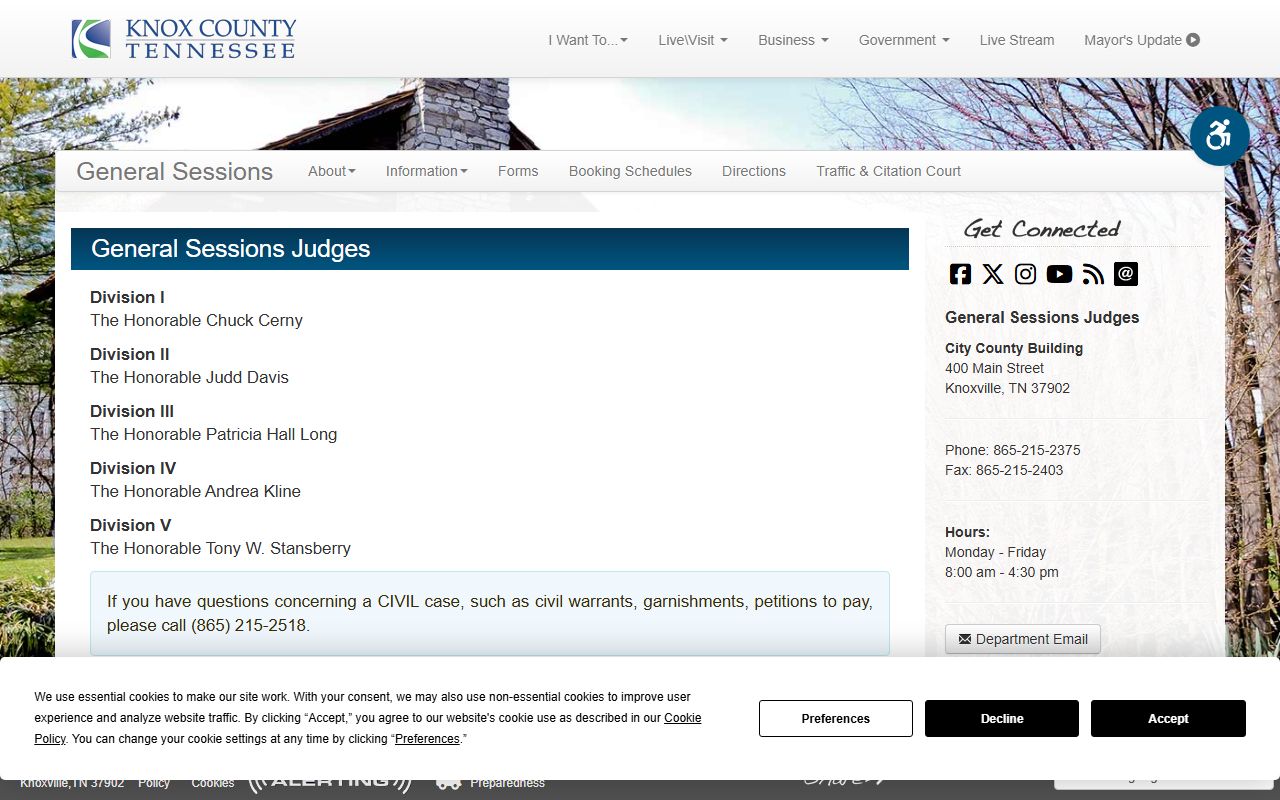The height and width of the screenshot is (800, 1280).
Task: Expand the Information dropdown
Action: [427, 171]
